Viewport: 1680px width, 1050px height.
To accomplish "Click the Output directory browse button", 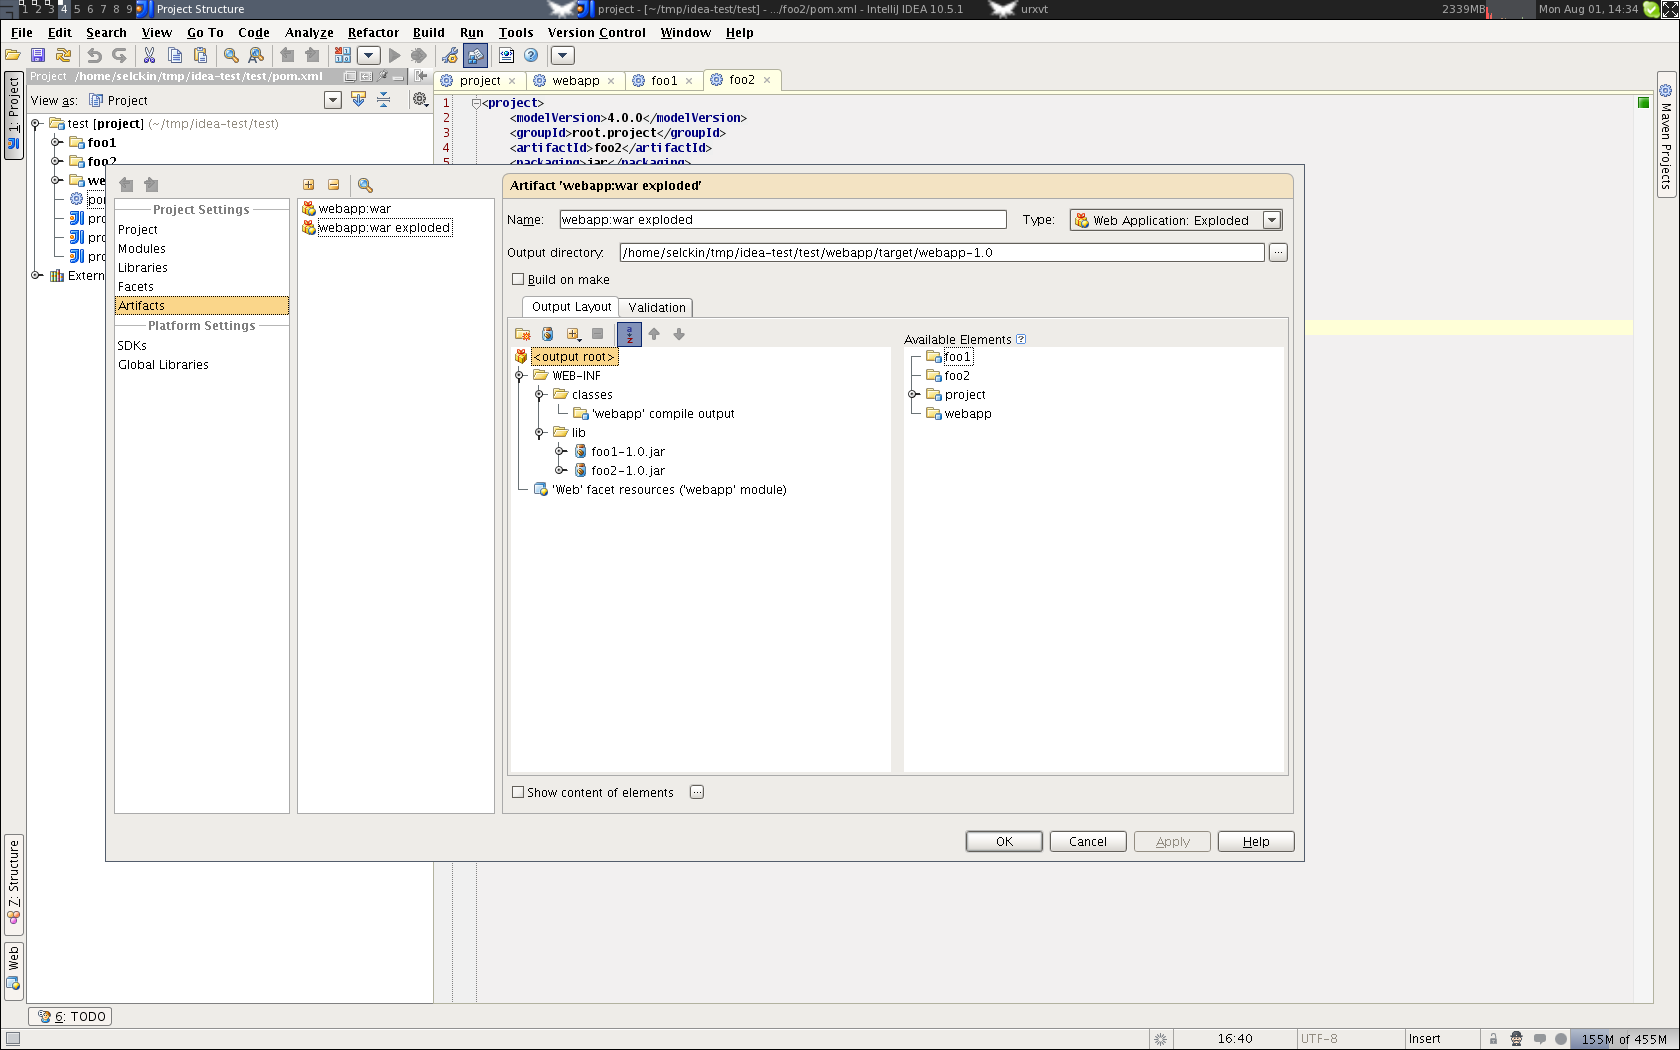I will (1278, 253).
